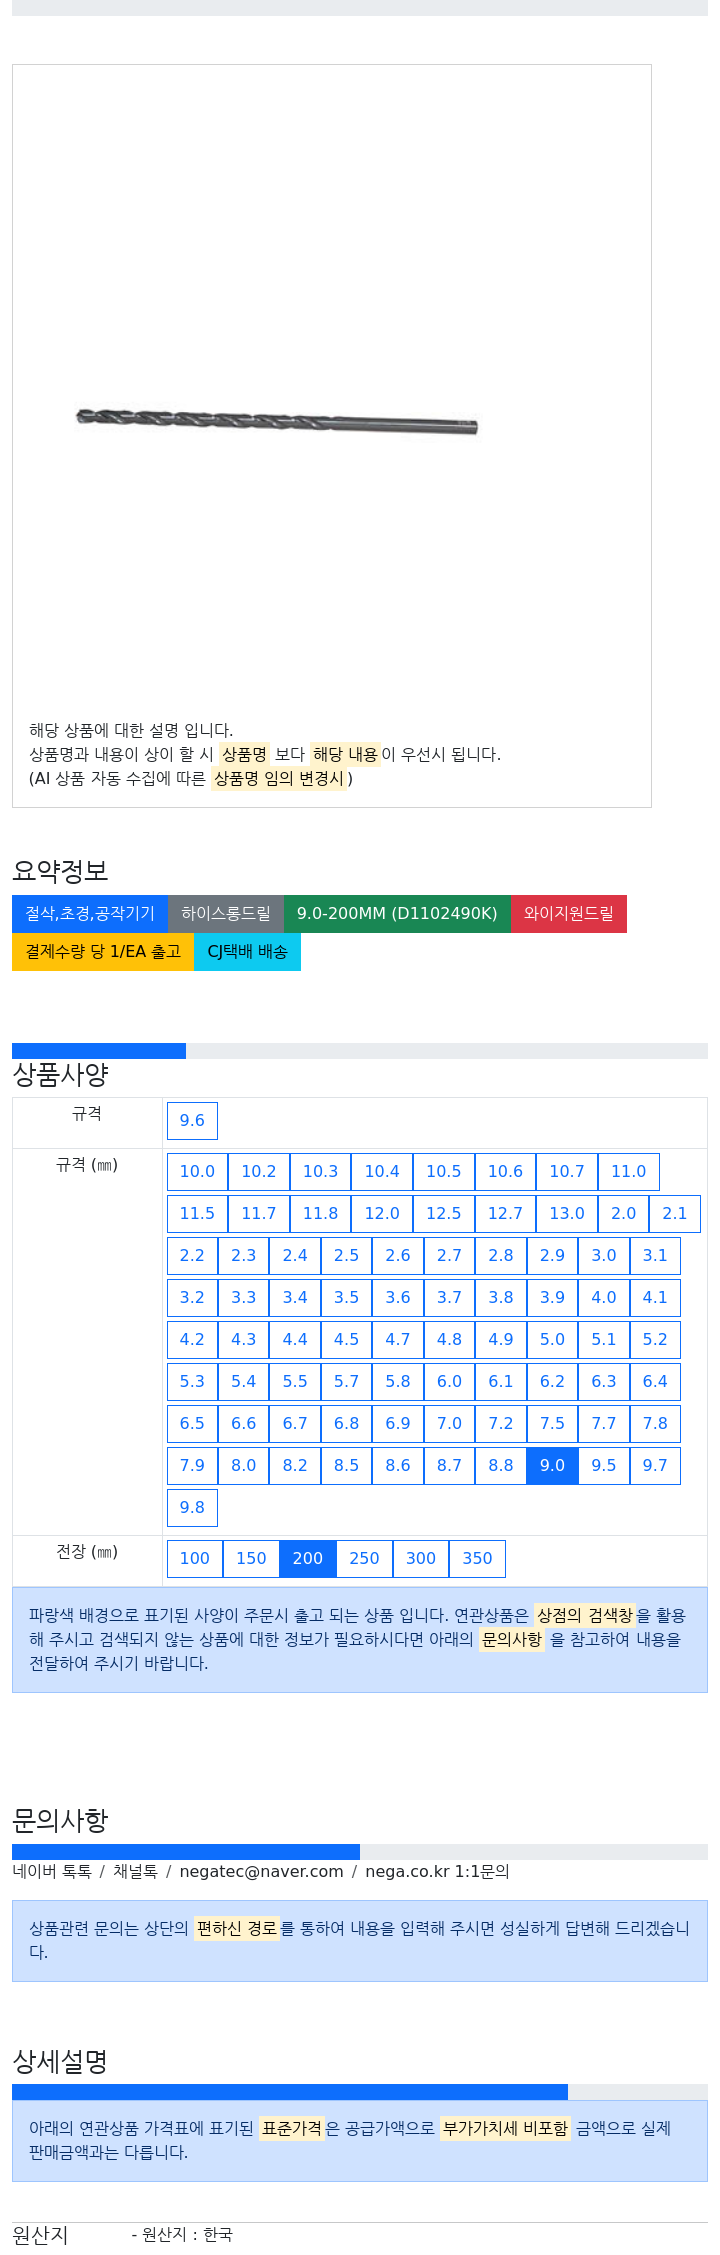Click the 결제수량 당 1/EA 출고 badge
Image resolution: width=720 pixels, height=2255 pixels.
point(103,951)
